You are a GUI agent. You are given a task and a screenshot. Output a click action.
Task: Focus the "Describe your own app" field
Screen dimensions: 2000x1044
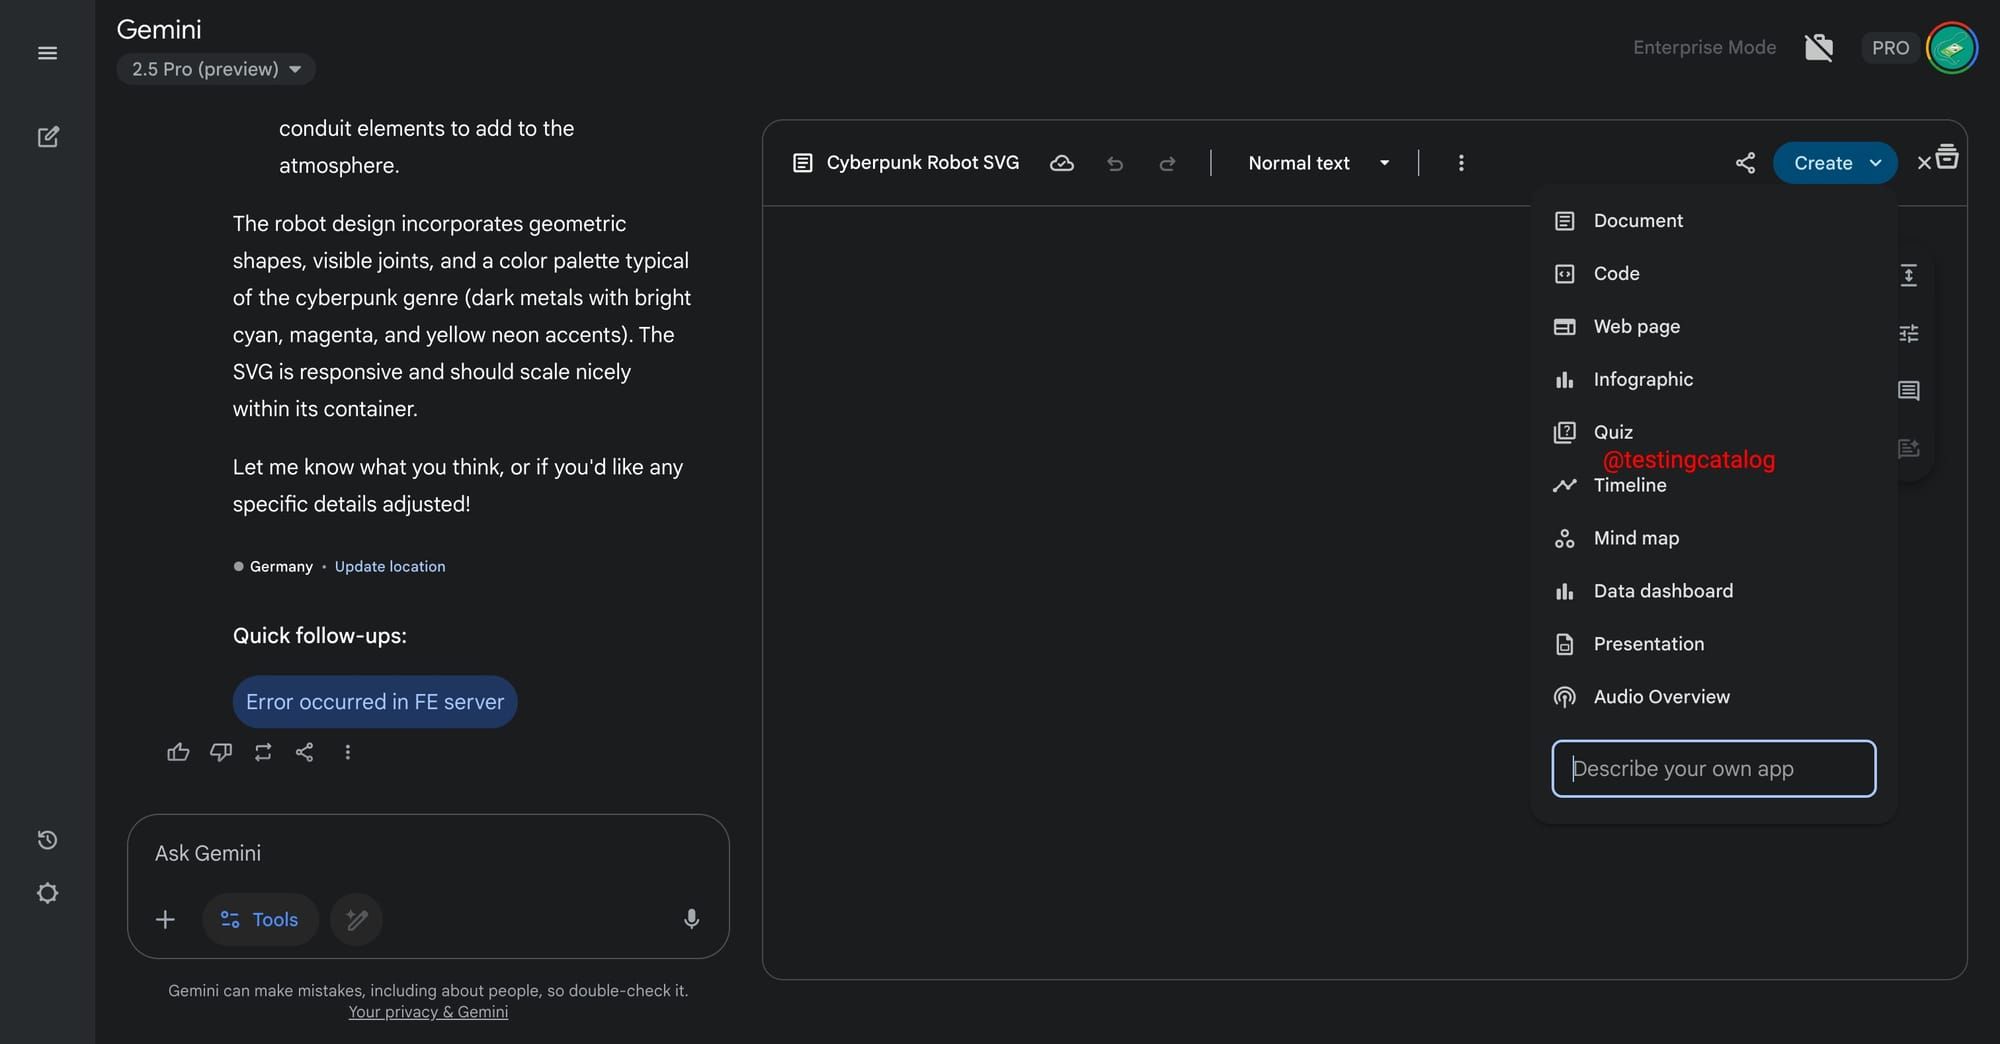(1714, 769)
